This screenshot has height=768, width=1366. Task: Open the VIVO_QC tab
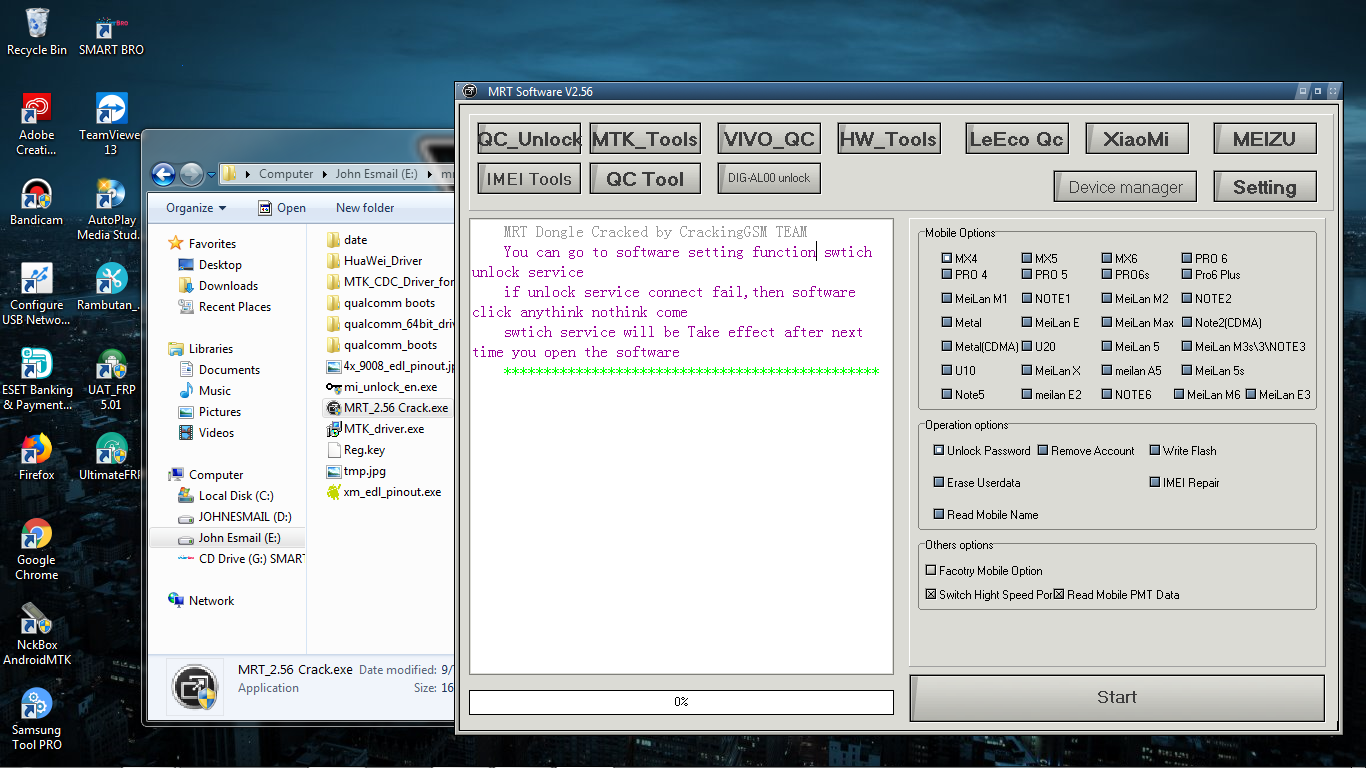coord(770,139)
